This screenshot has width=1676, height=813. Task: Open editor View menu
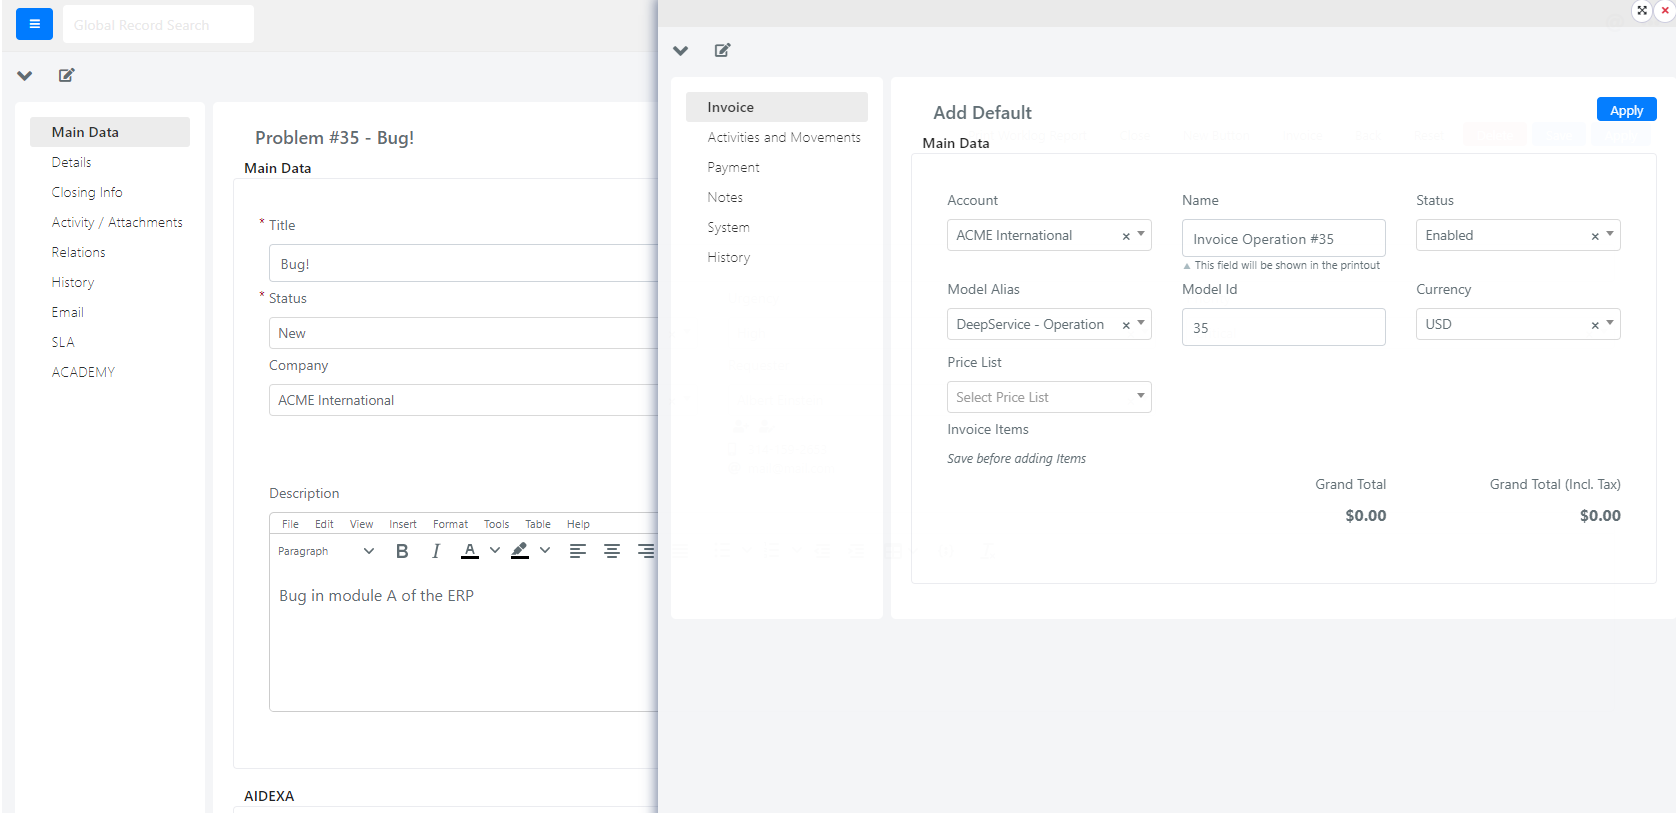361,524
